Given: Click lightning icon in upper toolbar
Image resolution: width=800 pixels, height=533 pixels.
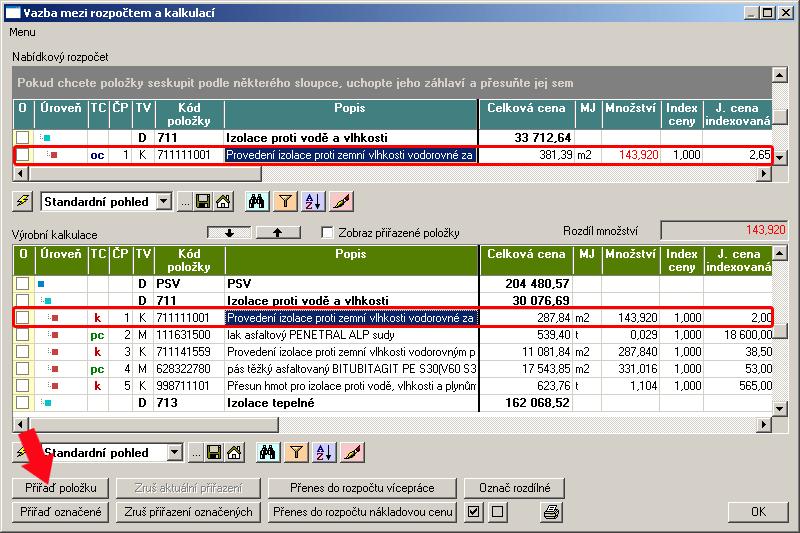Looking at the screenshot, I should [x=23, y=201].
